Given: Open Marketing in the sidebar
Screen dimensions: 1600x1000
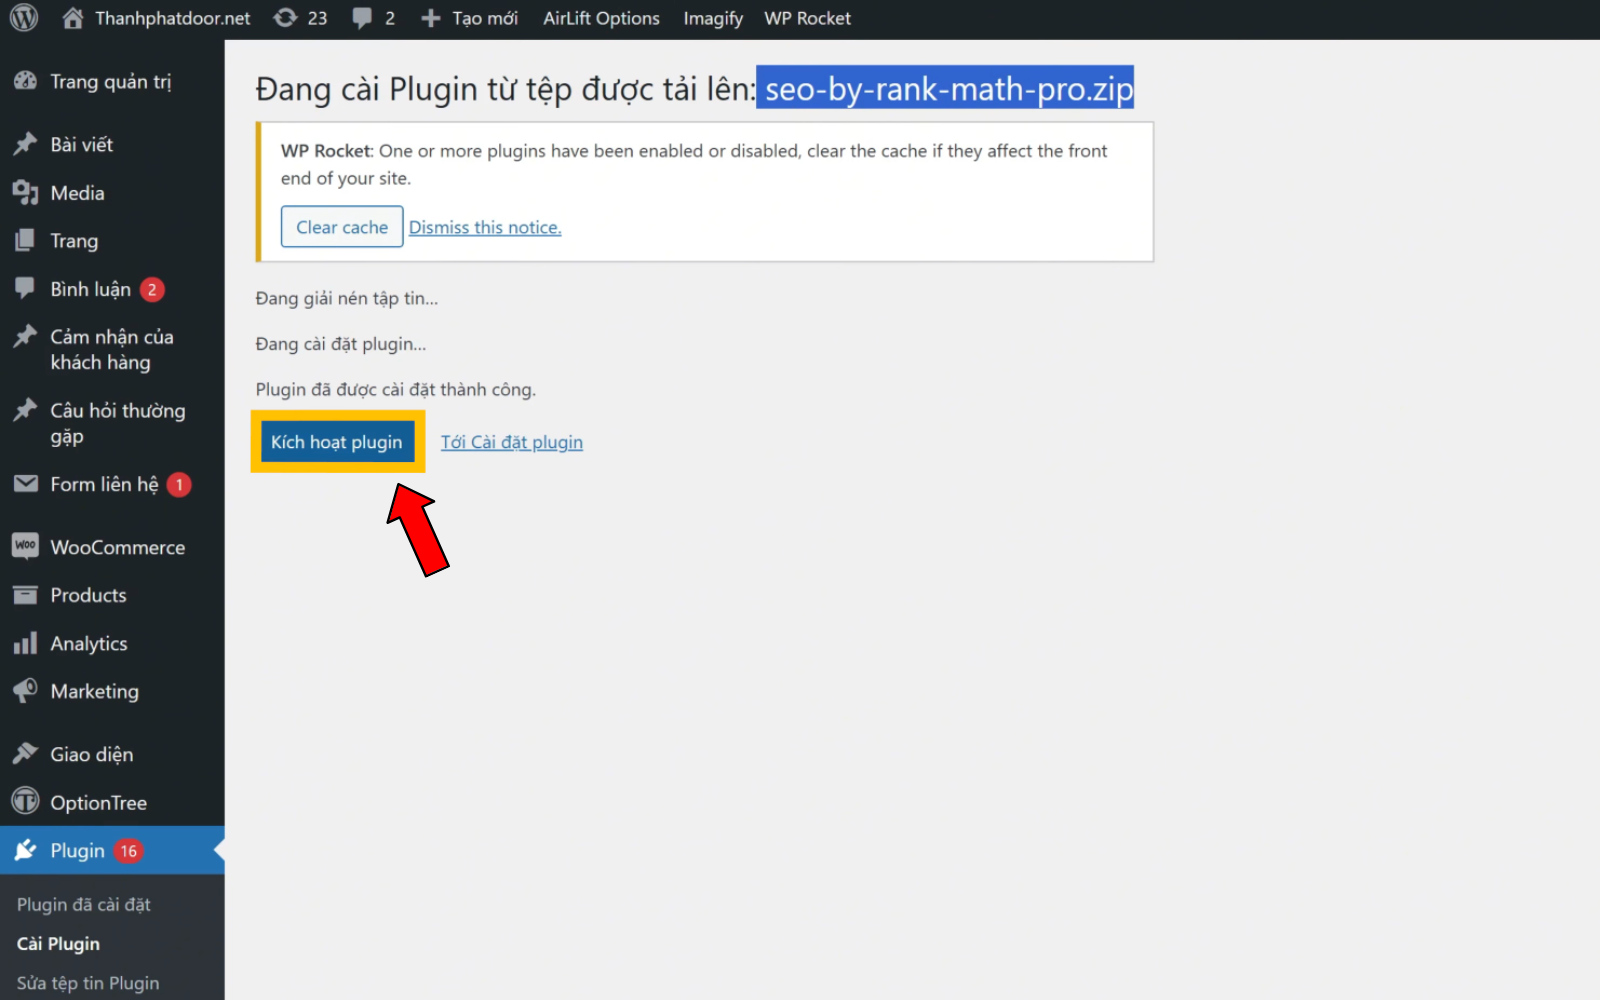Looking at the screenshot, I should [95, 691].
